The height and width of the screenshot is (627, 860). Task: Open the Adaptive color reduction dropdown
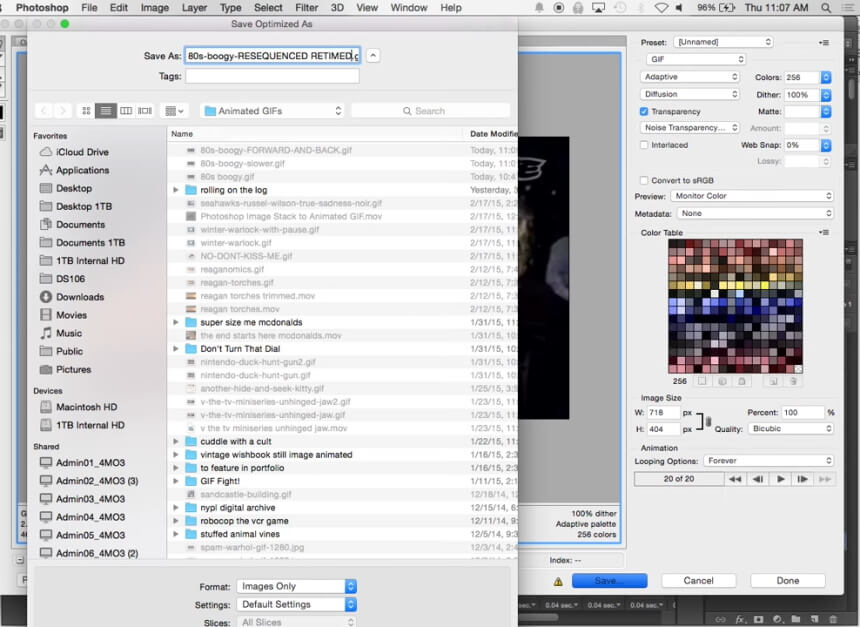(x=690, y=77)
